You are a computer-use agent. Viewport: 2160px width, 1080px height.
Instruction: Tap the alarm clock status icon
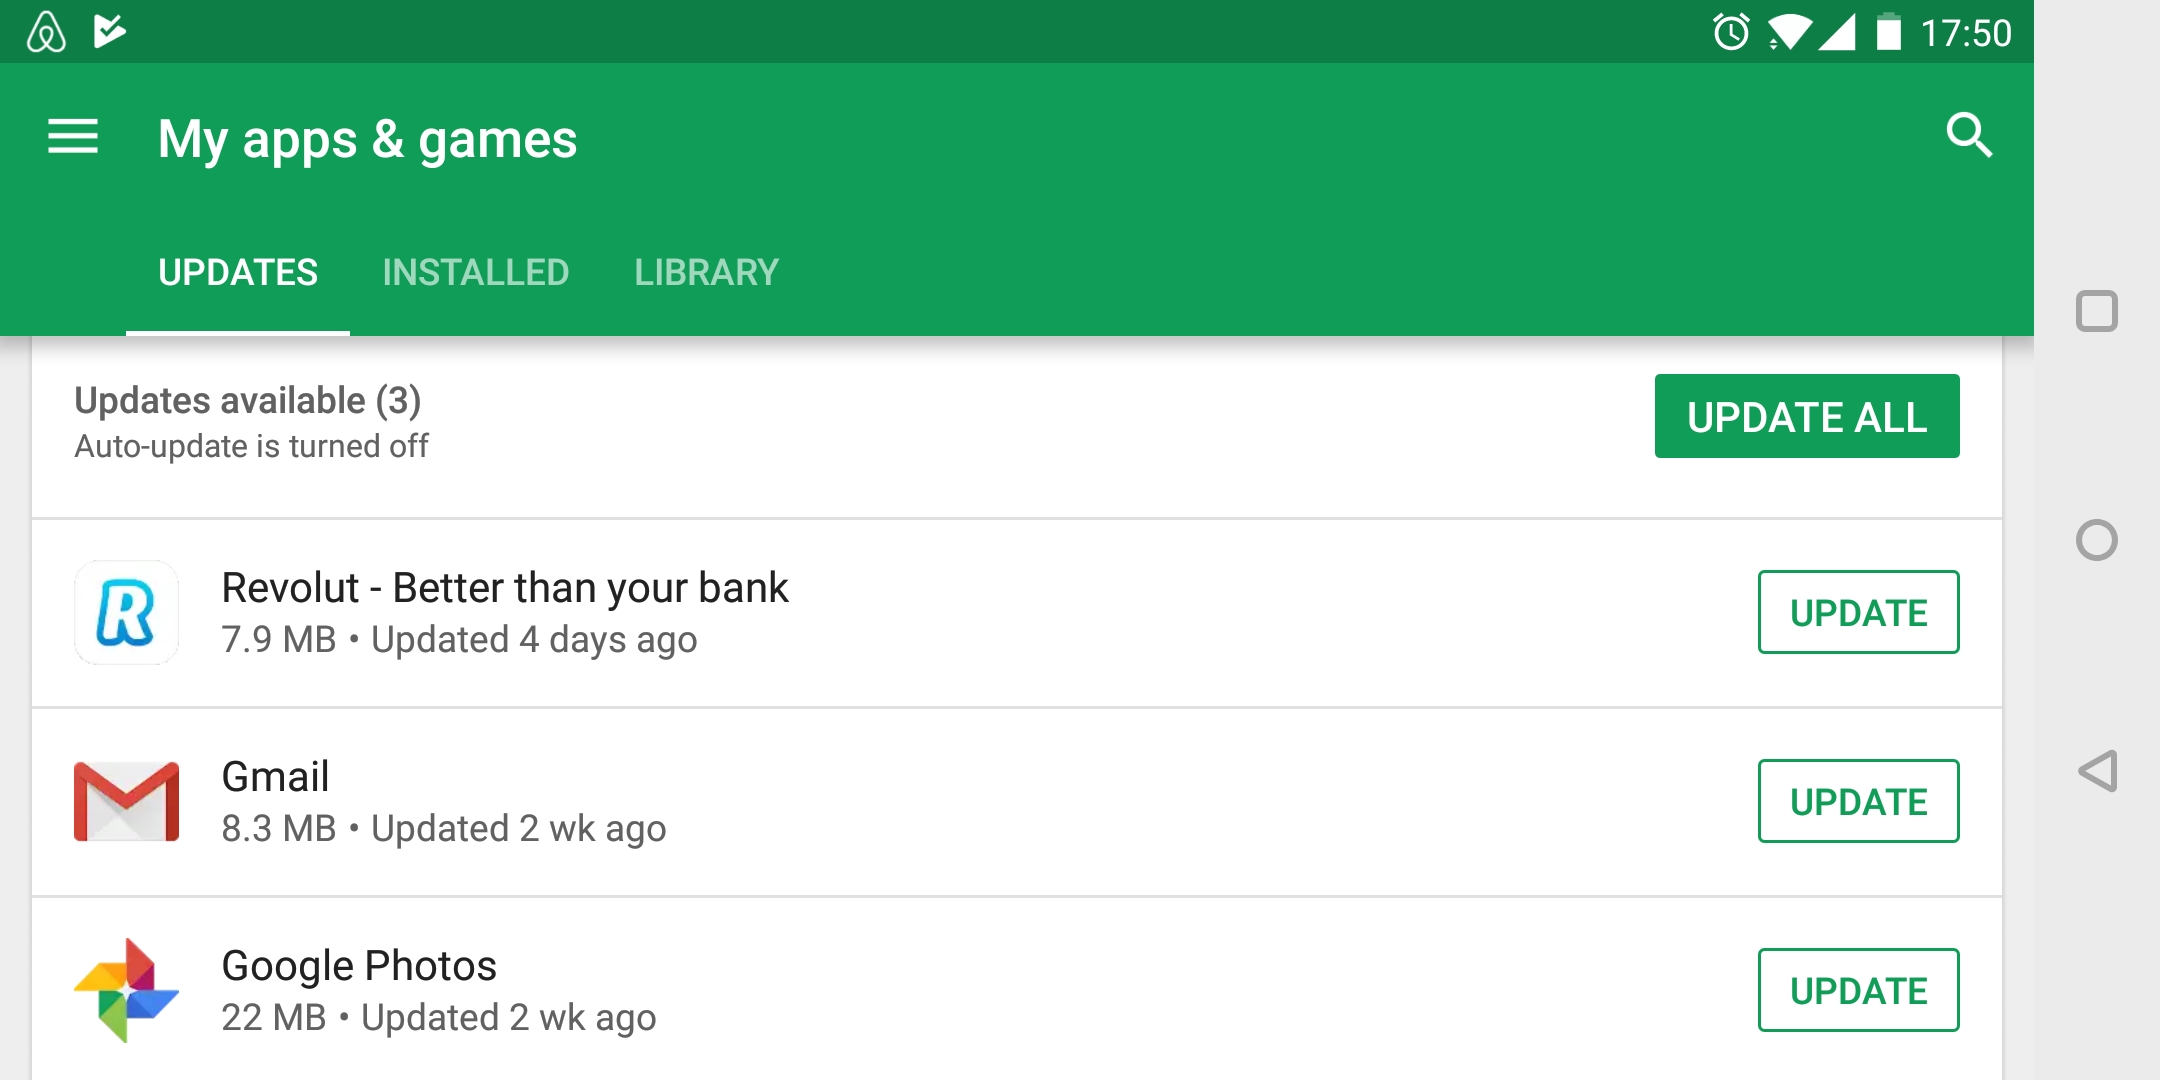tap(1731, 32)
